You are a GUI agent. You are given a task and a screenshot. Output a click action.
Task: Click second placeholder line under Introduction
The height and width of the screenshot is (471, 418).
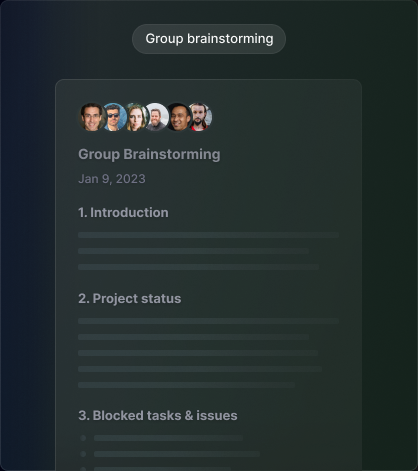tap(193, 251)
